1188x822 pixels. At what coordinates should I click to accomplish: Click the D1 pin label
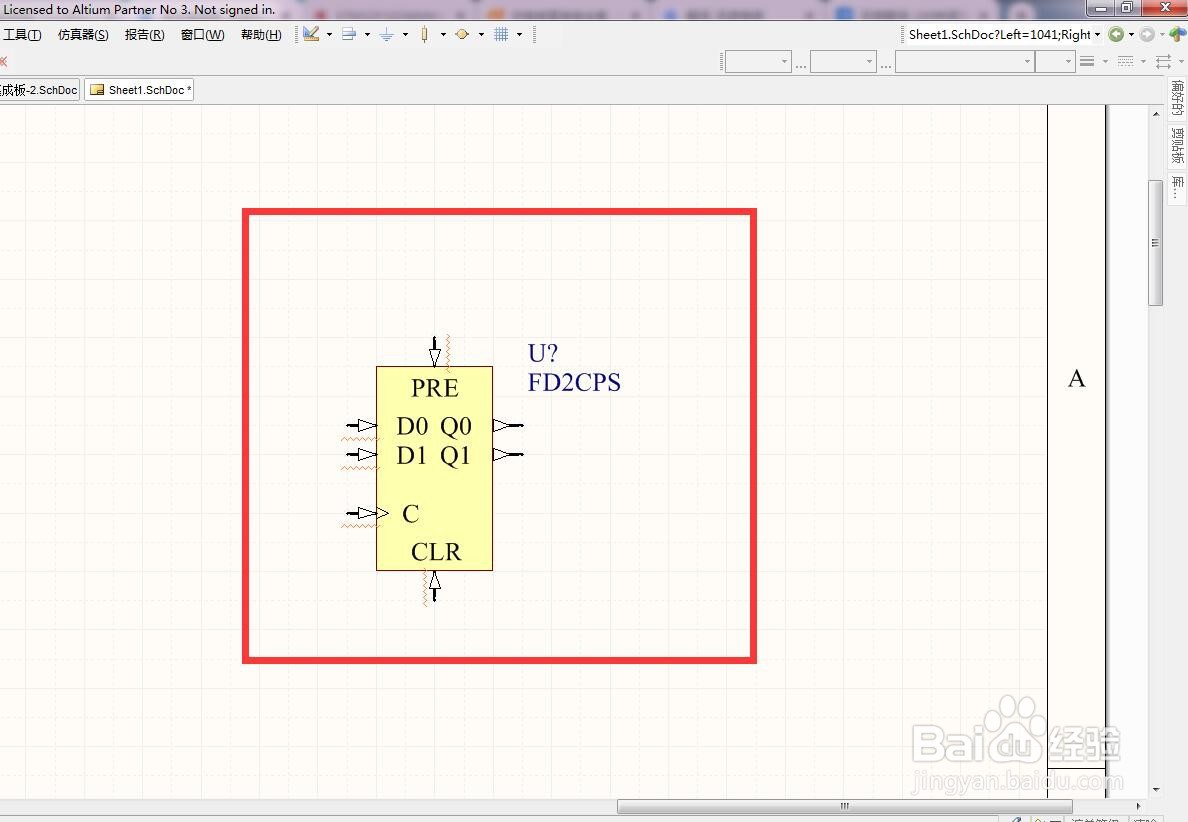411,455
